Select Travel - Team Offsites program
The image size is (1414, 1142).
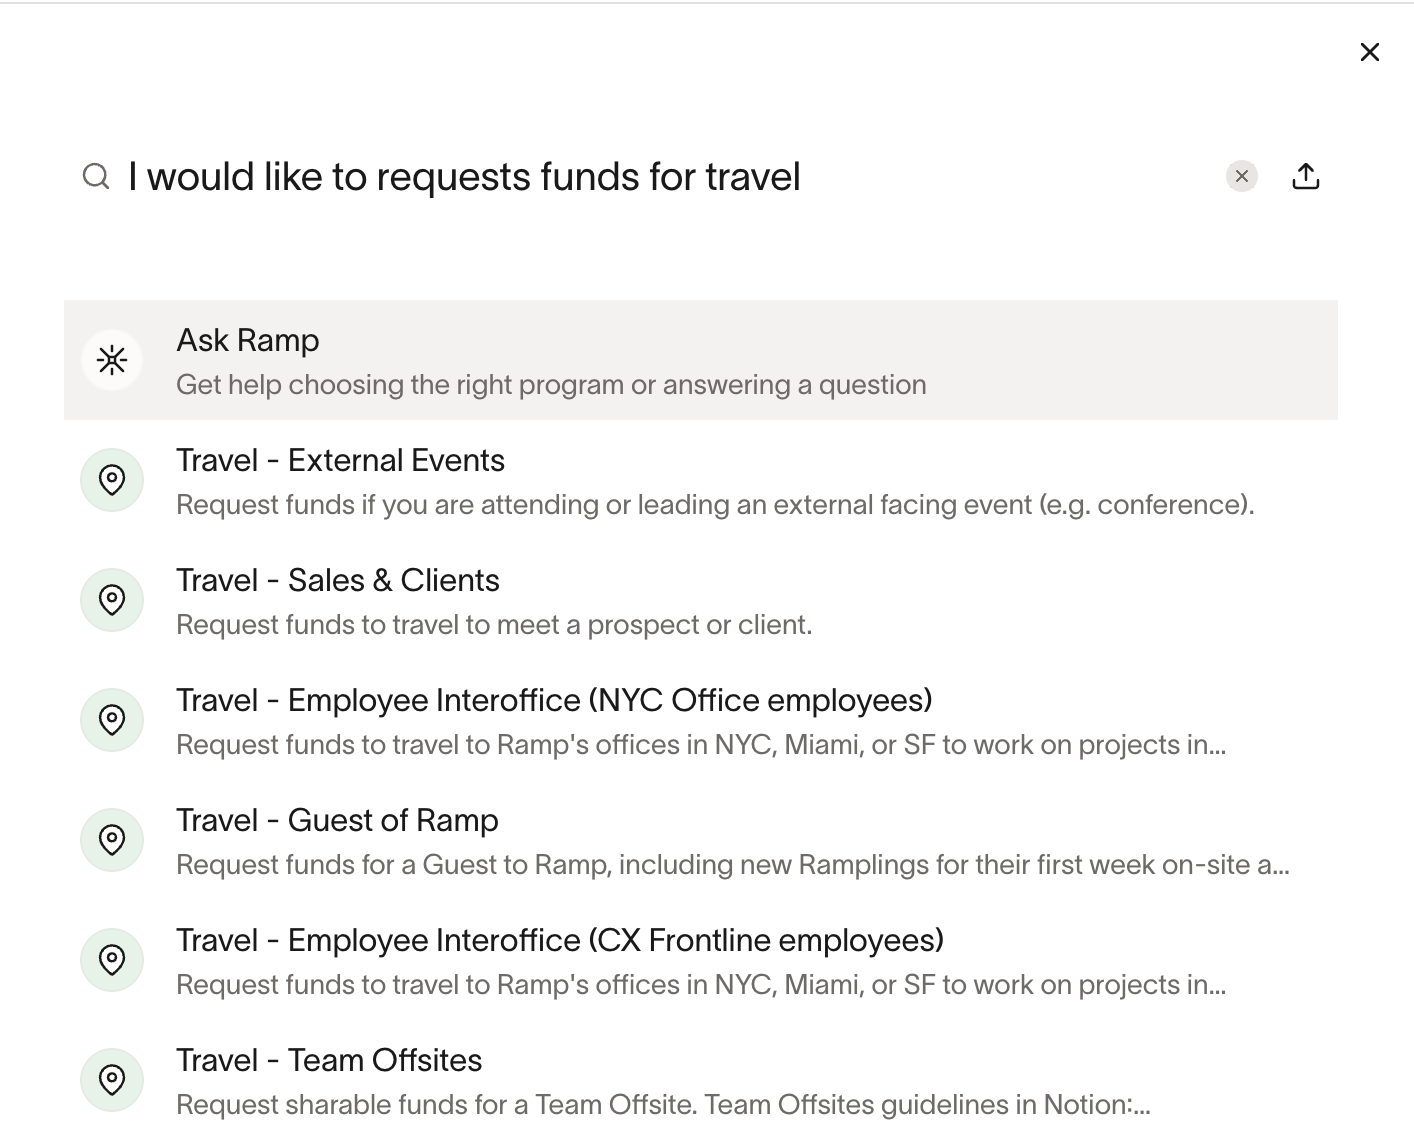(329, 1061)
